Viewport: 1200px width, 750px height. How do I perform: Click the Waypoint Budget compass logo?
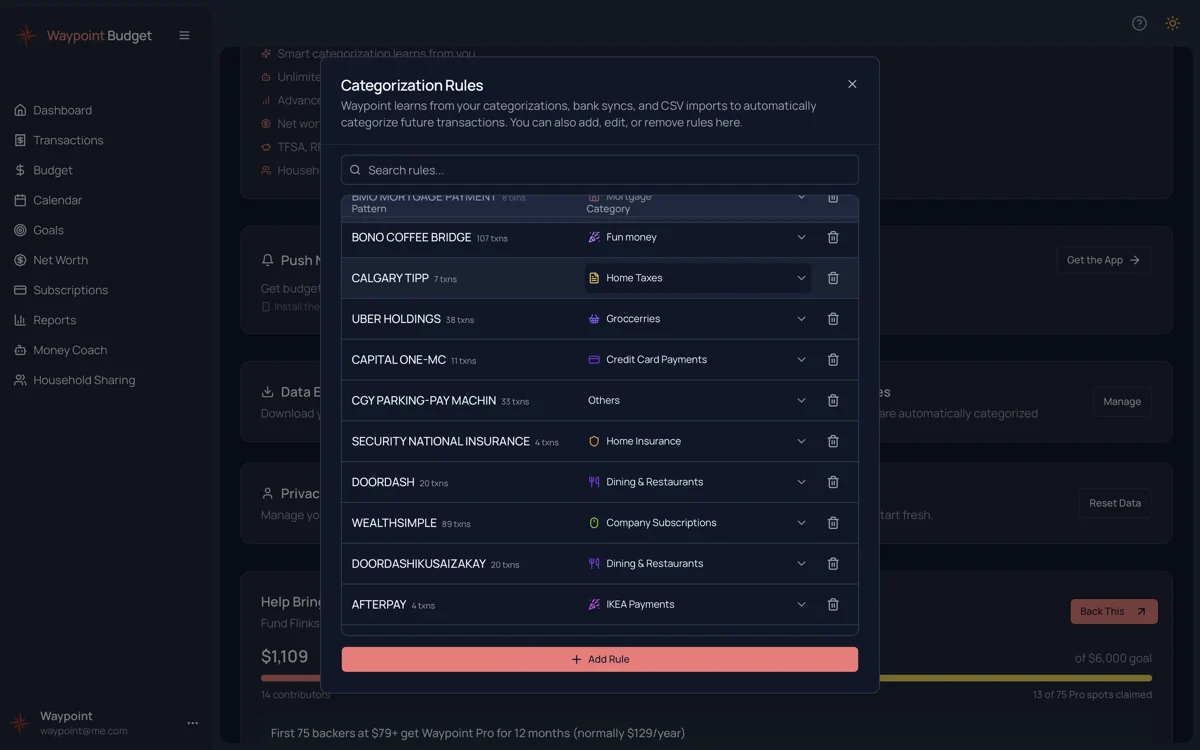click(26, 36)
